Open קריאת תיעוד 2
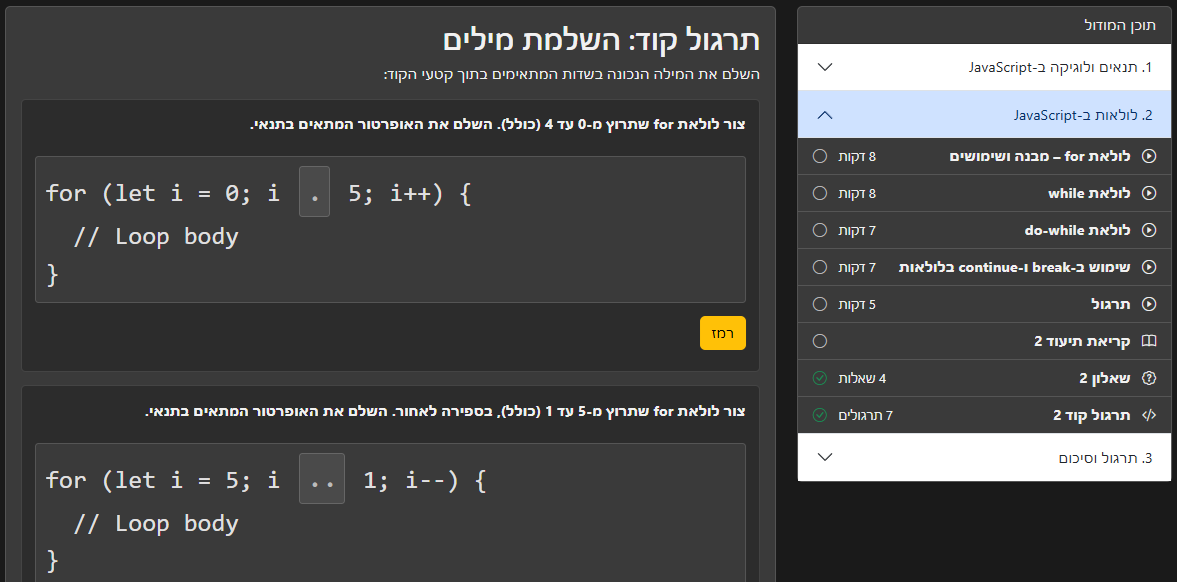Screen dimensions: 1177x582 click(984, 341)
